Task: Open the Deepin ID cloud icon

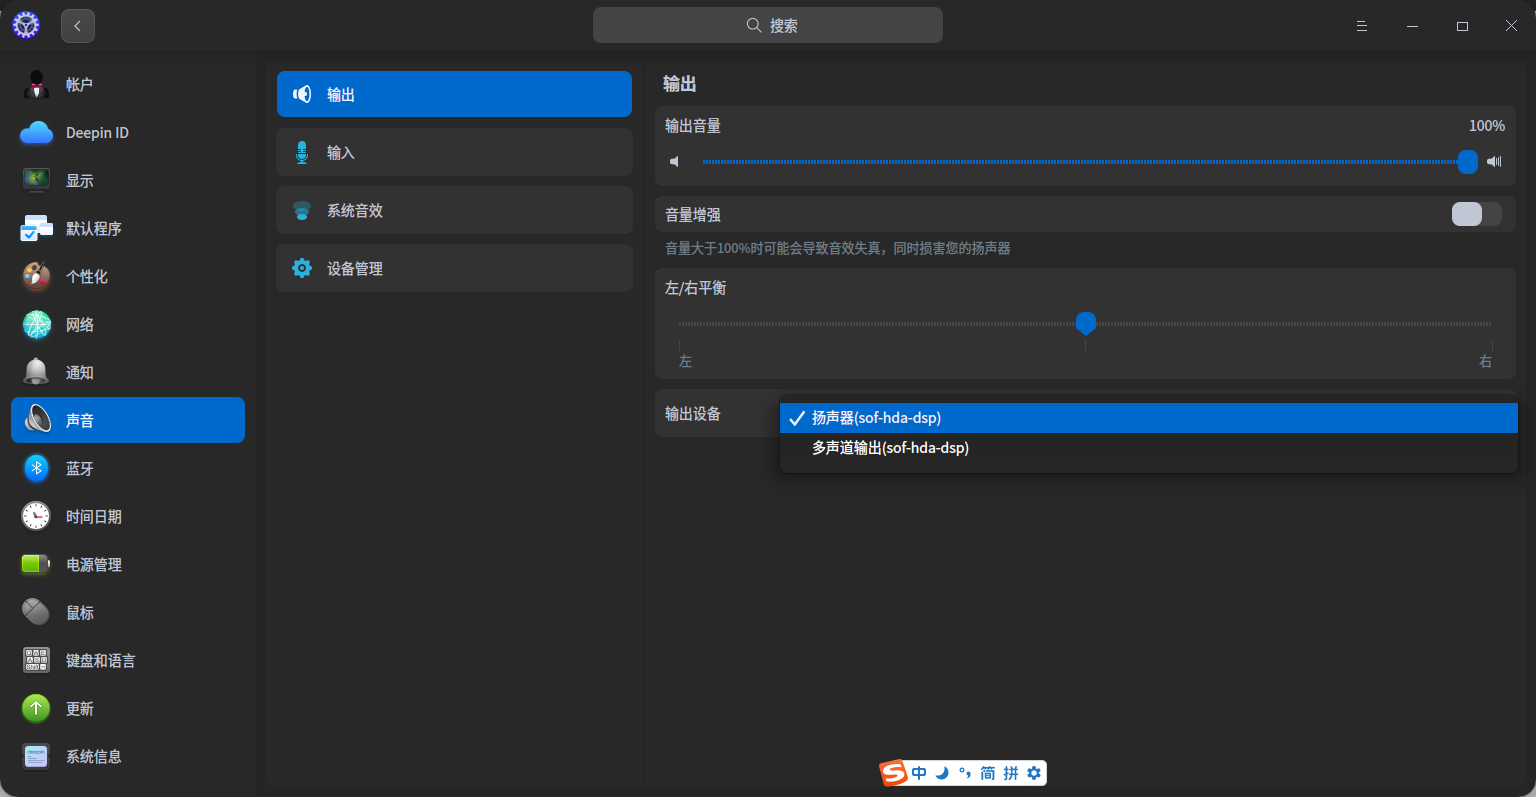Action: [x=37, y=133]
